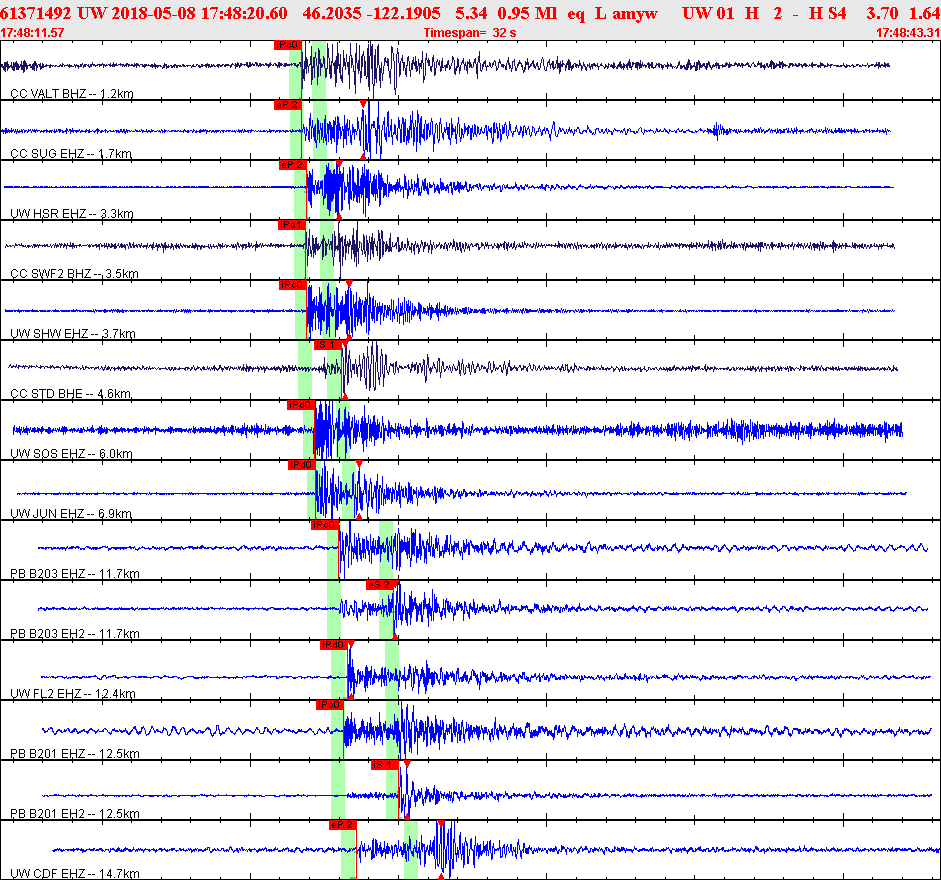Click the eS 2 pick flag on PB B203 EH2

point(379,585)
